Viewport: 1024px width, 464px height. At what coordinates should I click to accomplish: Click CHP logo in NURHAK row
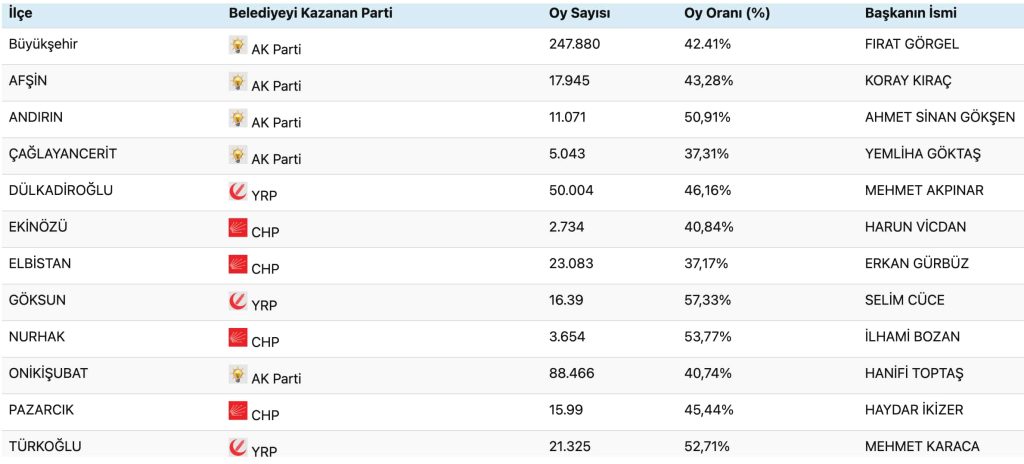238,338
